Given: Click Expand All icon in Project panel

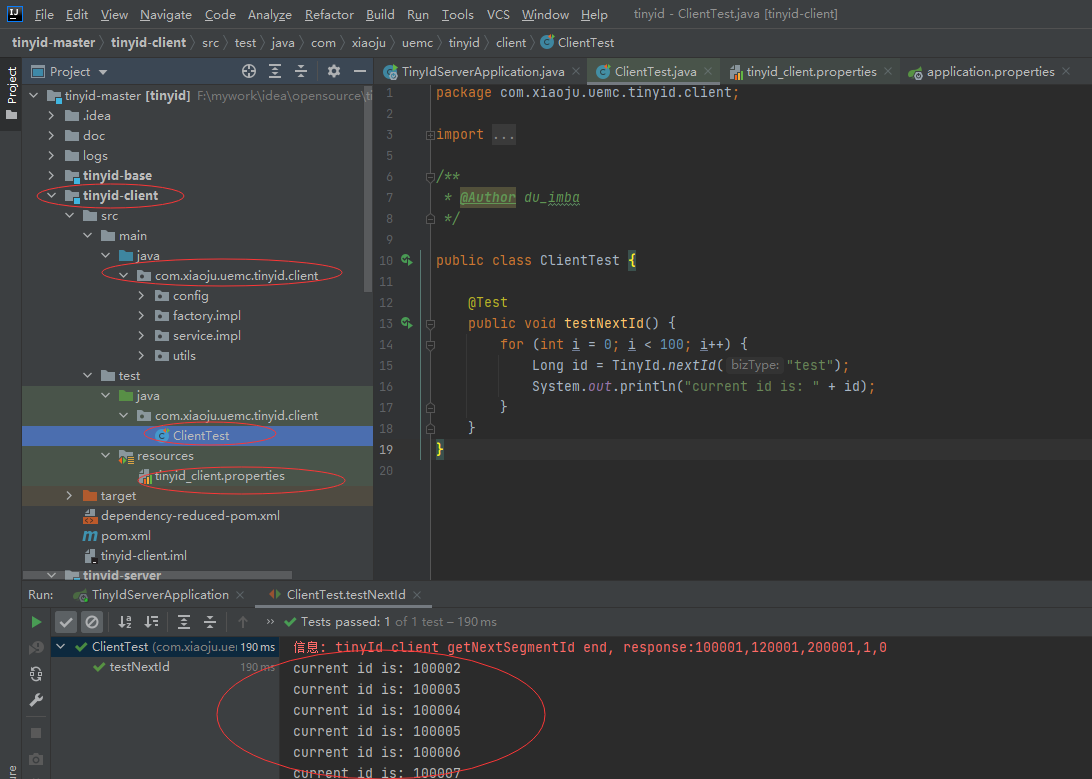Looking at the screenshot, I should pos(275,71).
